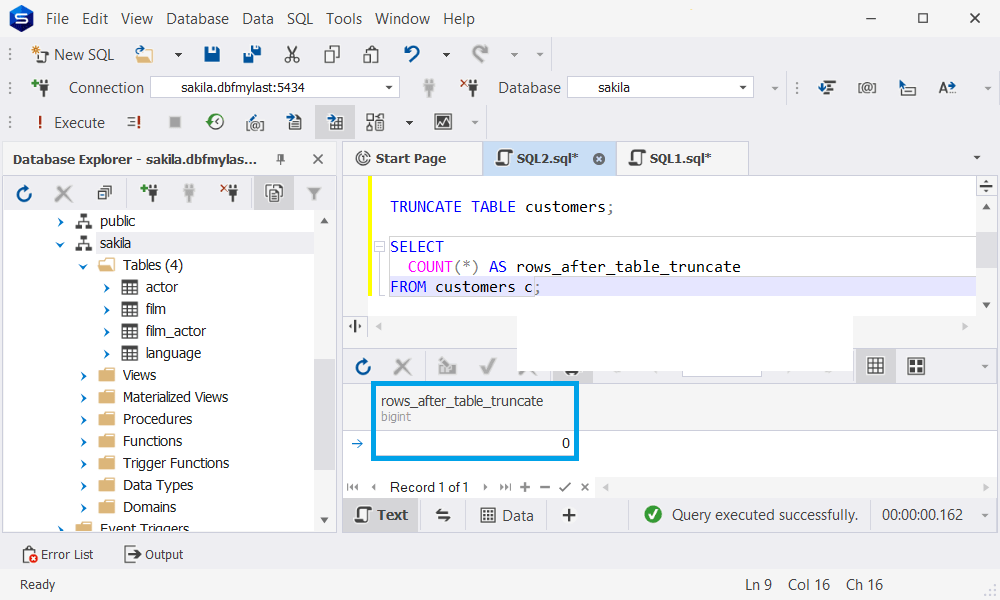Refresh the Database Explorer tree

[23, 193]
